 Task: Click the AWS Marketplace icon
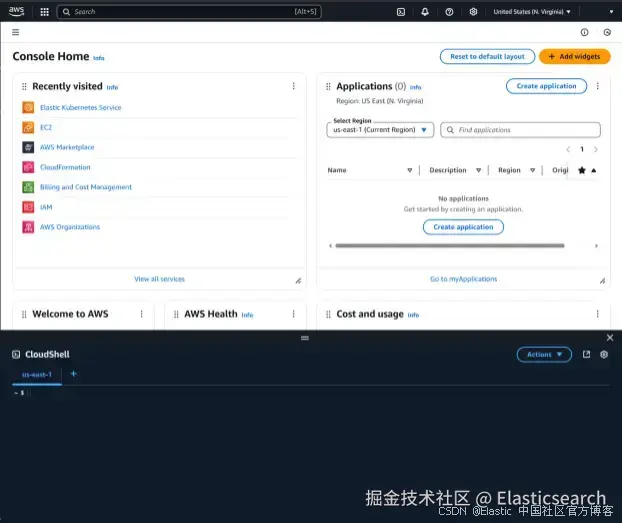point(28,147)
